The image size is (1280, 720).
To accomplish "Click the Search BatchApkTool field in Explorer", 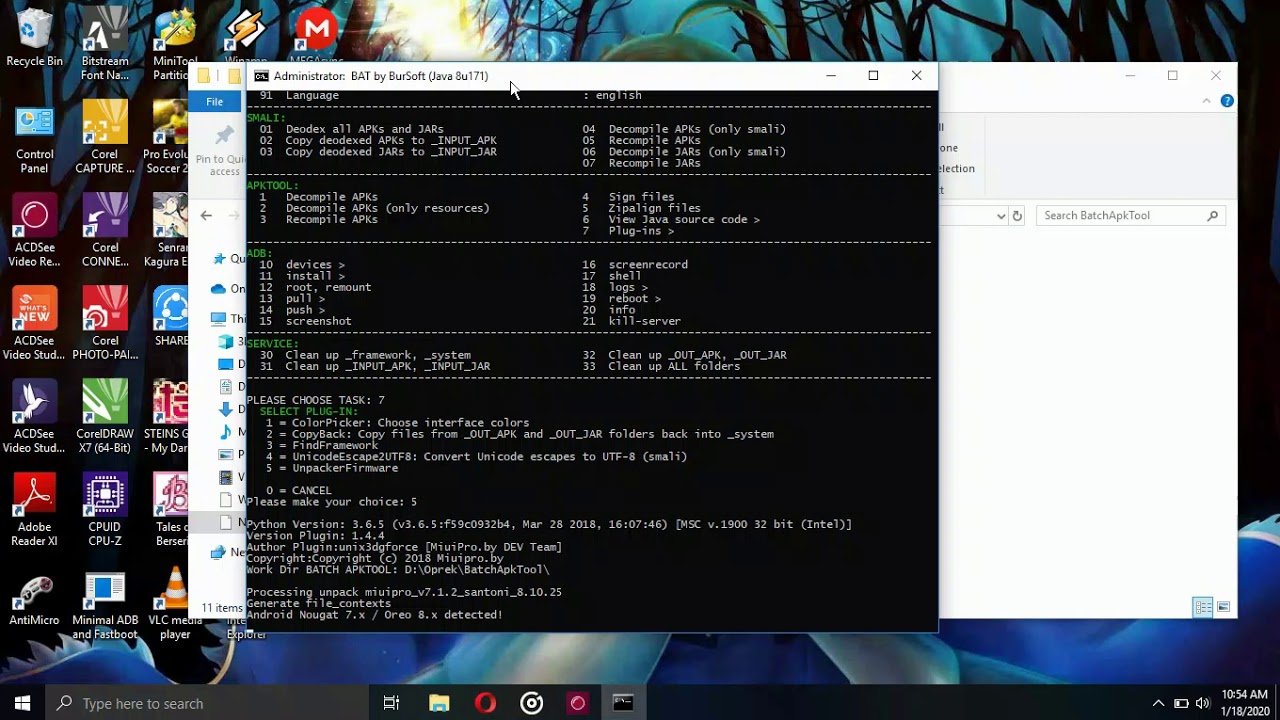I will point(1131,215).
